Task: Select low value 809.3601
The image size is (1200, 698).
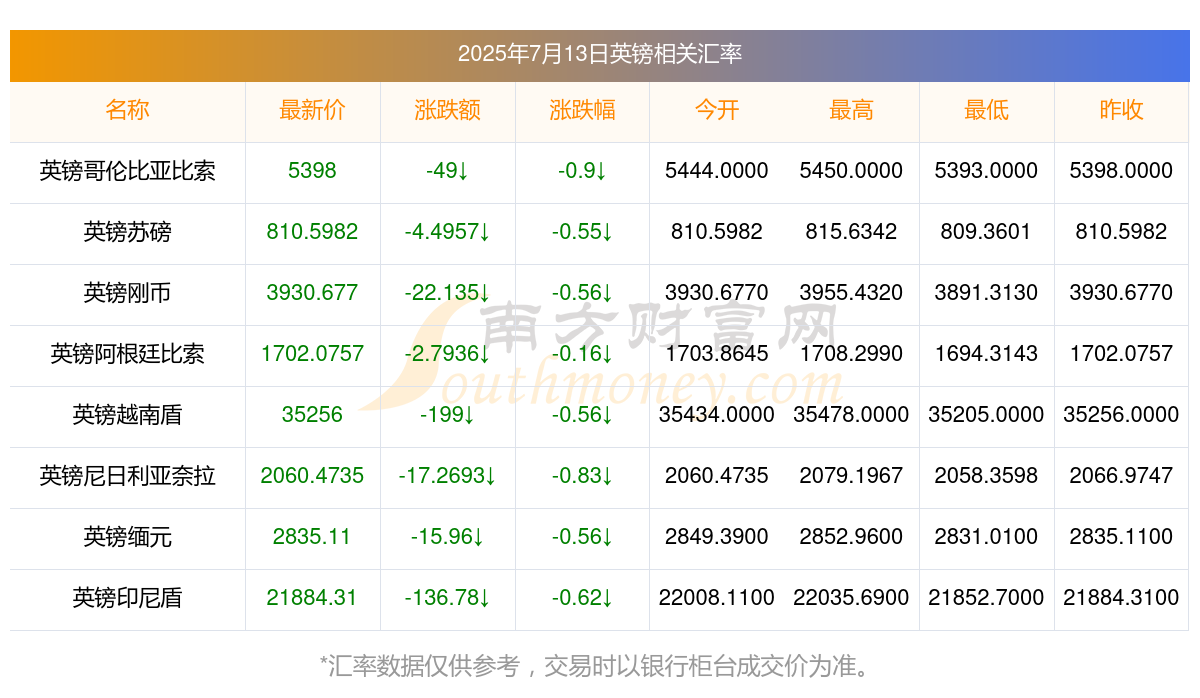Action: (x=986, y=232)
